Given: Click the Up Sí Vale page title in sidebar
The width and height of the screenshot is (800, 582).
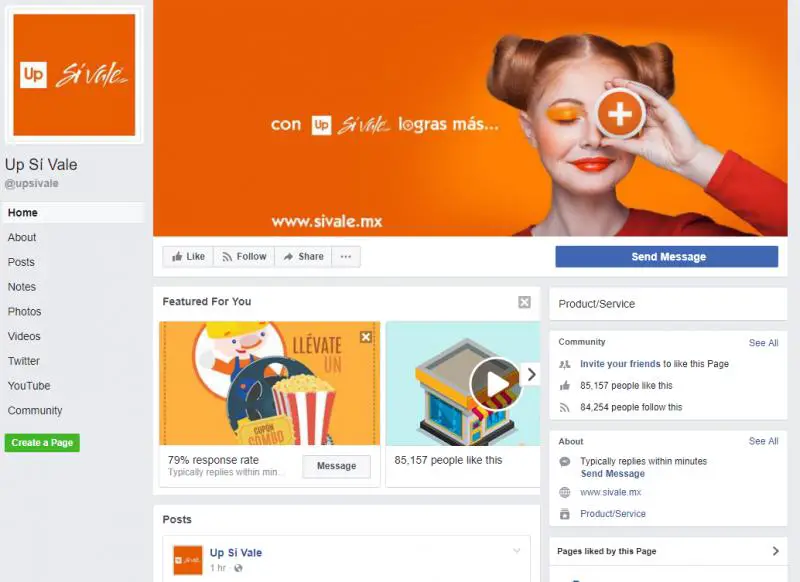Looking at the screenshot, I should (41, 165).
